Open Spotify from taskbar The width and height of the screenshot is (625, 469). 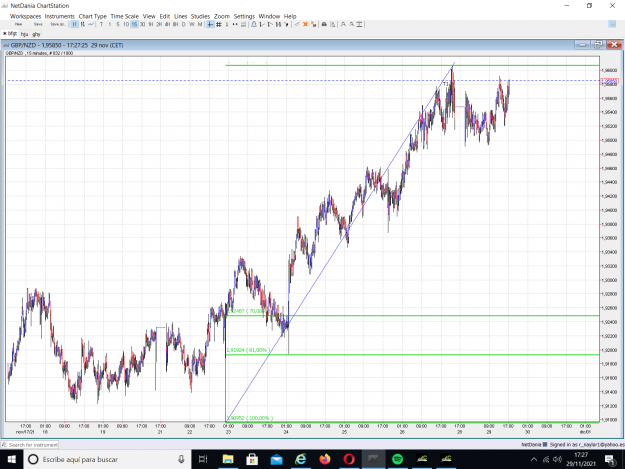(397, 459)
